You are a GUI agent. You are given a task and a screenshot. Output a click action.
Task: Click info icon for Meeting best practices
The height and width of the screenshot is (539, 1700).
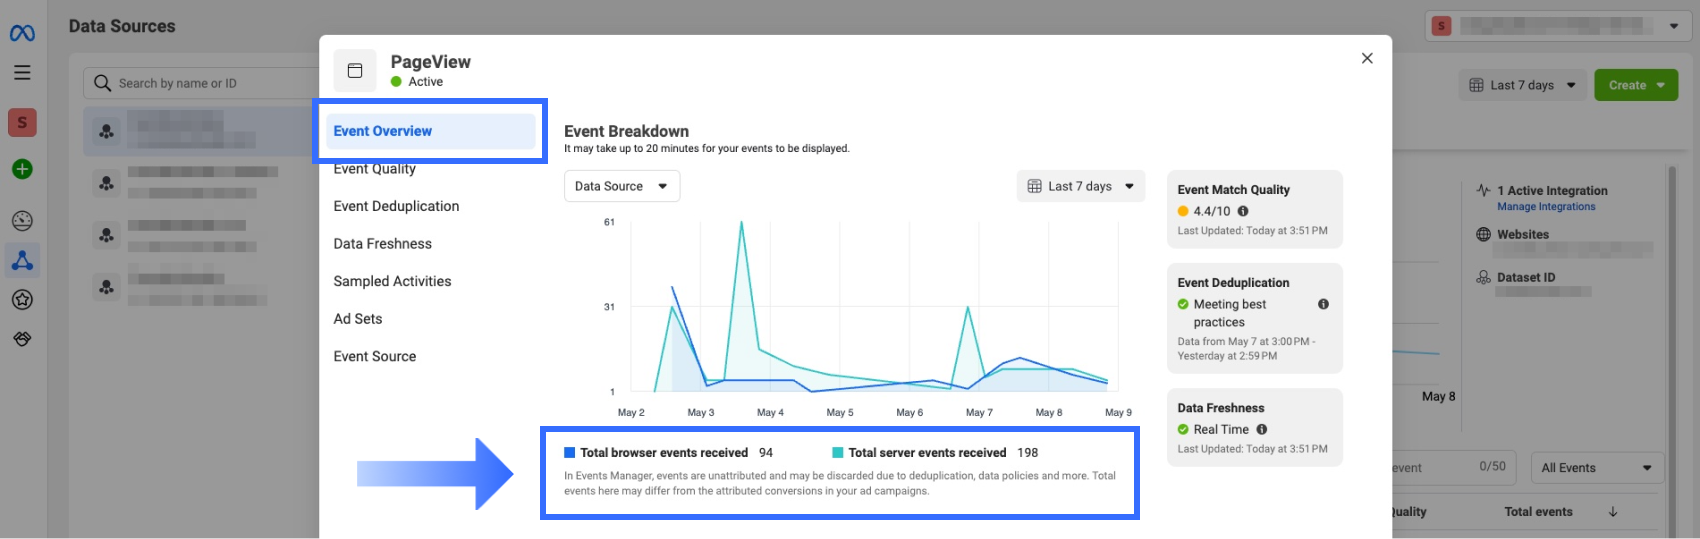(x=1323, y=304)
